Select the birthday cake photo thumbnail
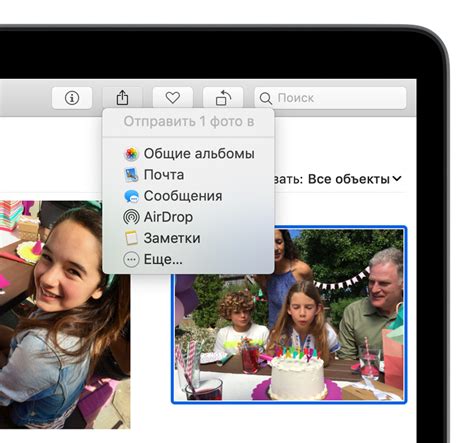The width and height of the screenshot is (474, 443). (x=289, y=315)
